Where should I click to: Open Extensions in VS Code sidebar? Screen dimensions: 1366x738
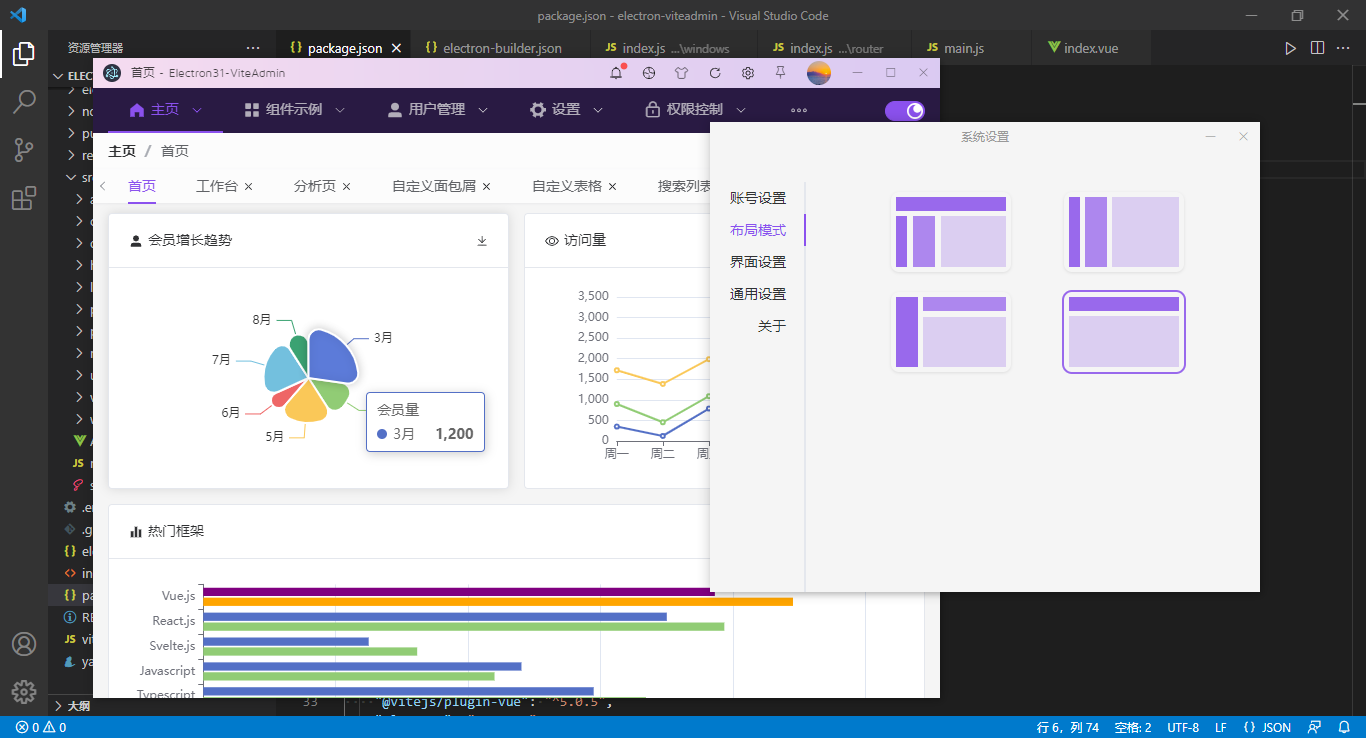[24, 198]
